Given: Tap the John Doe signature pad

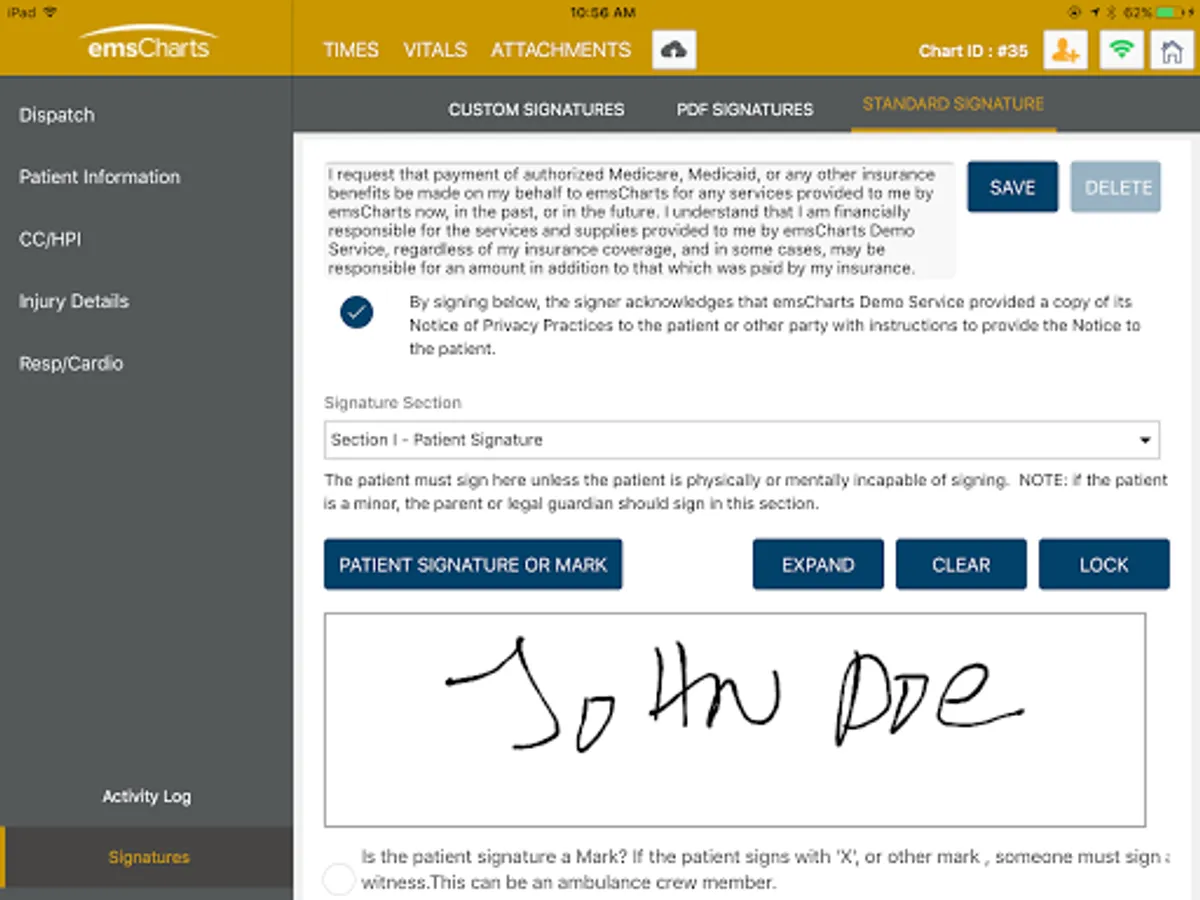Looking at the screenshot, I should pyautogui.click(x=735, y=720).
